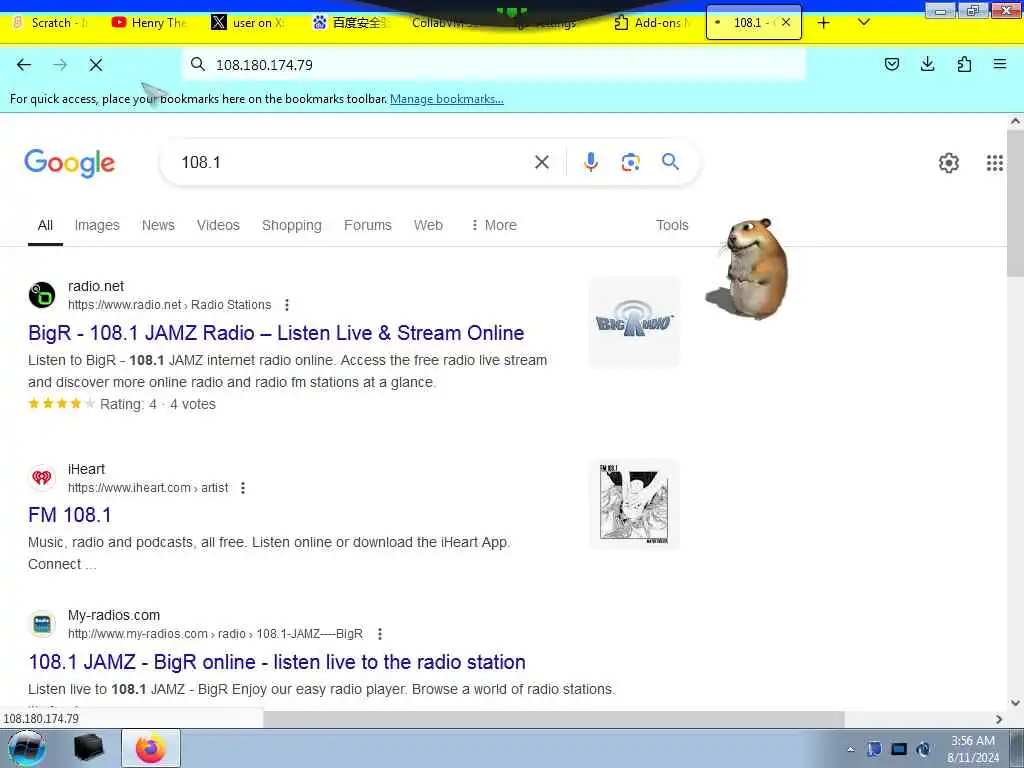Image resolution: width=1024 pixels, height=768 pixels.
Task: Open the Google apps grid
Action: coord(995,163)
